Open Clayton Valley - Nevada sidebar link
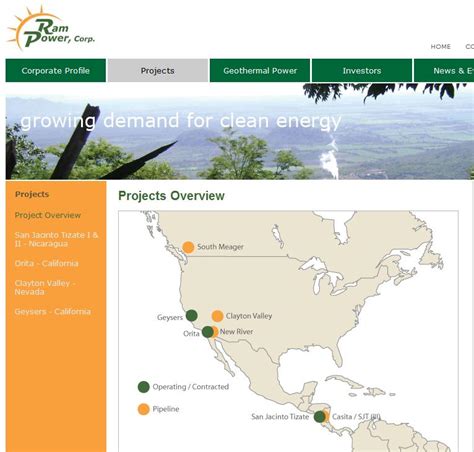Screen dimensions: 474x452 45,287
